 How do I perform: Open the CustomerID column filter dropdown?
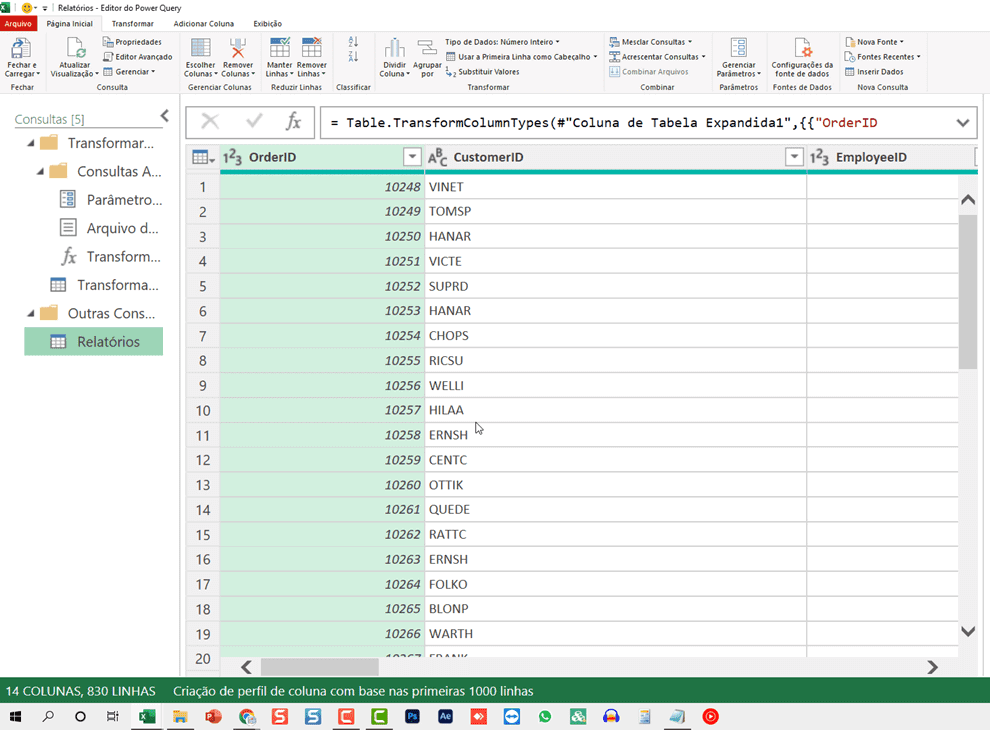click(x=794, y=157)
